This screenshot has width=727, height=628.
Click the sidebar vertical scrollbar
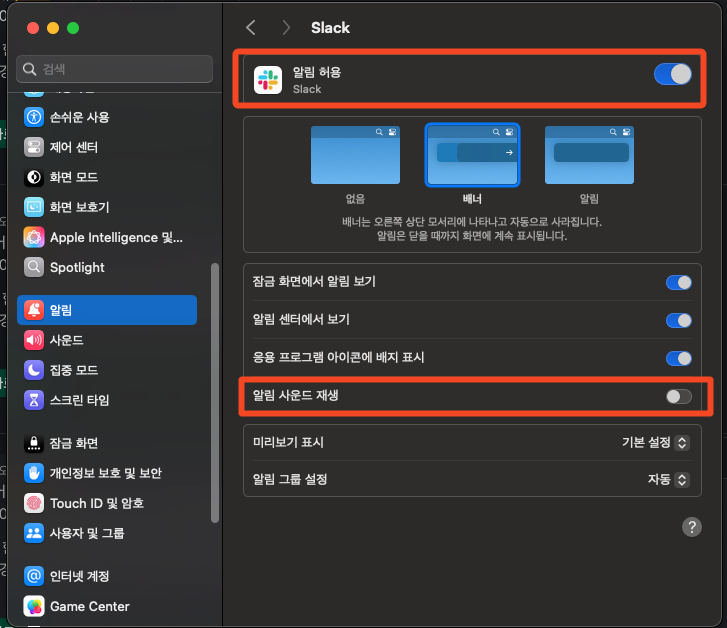[x=215, y=393]
